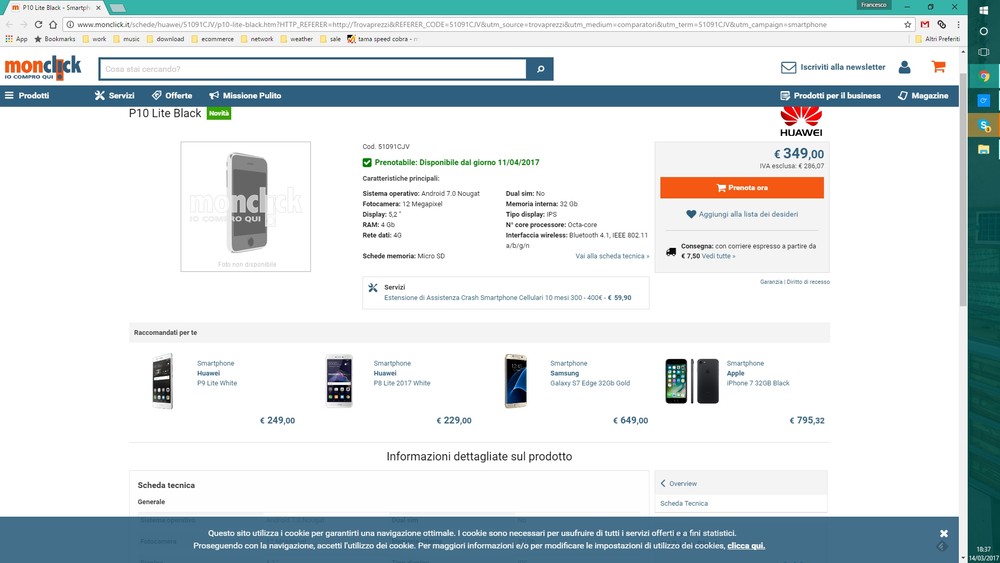The height and width of the screenshot is (563, 1000).
Task: Click Iscriviti alla newsletter link
Action: coord(842,67)
